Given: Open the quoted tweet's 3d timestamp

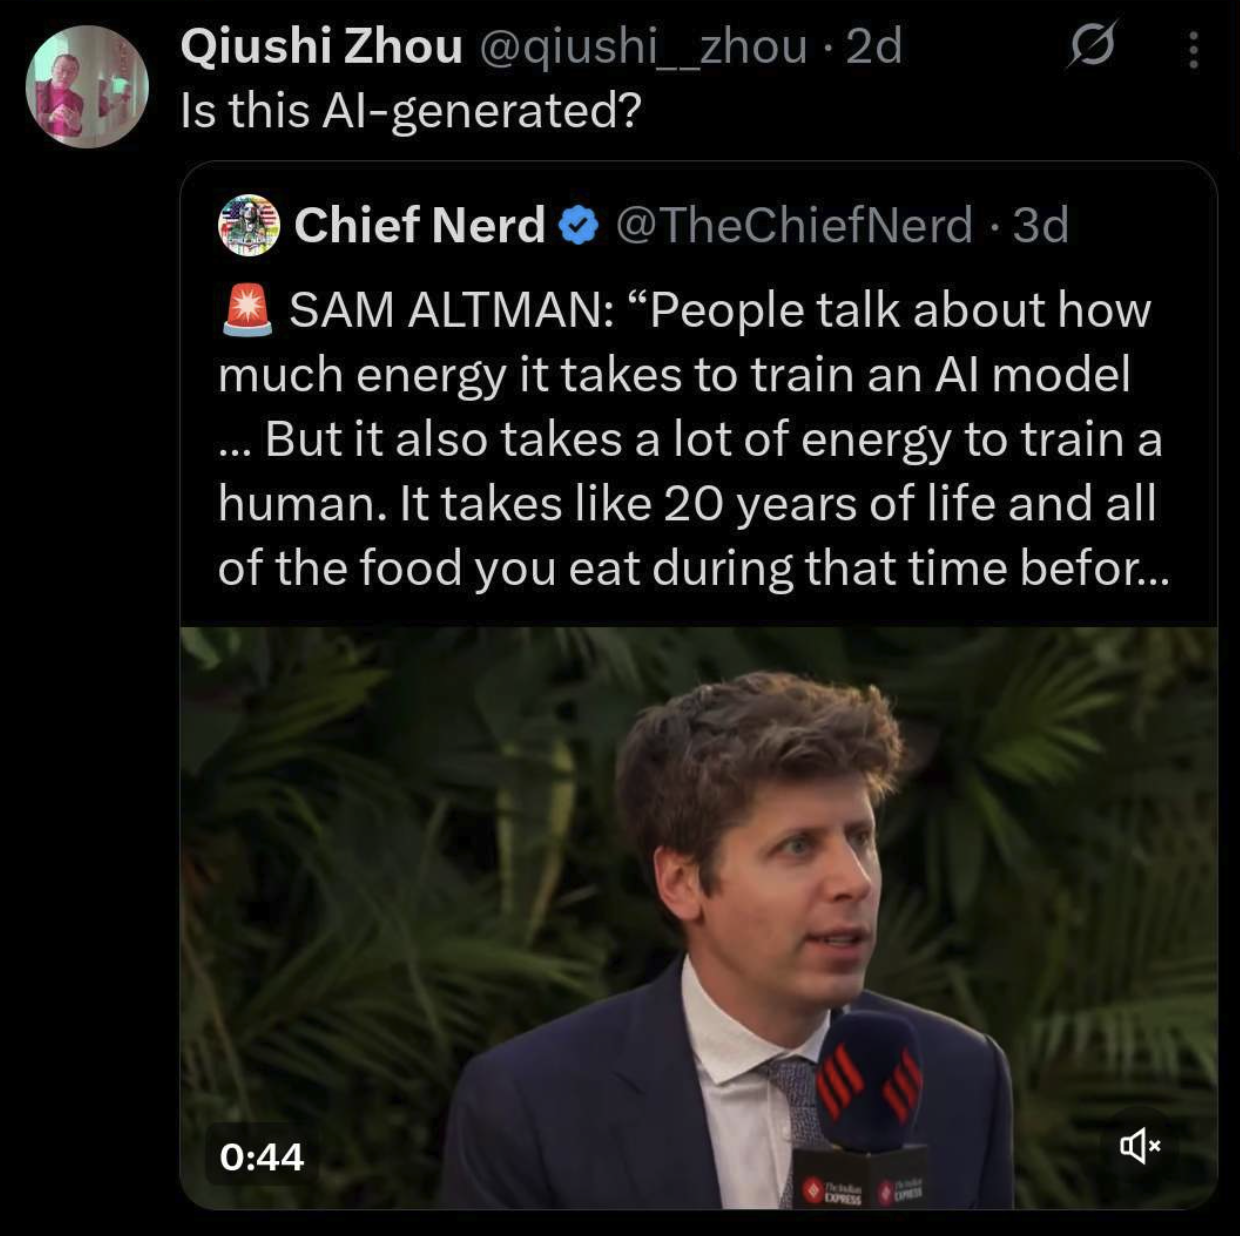Looking at the screenshot, I should click(x=1041, y=225).
